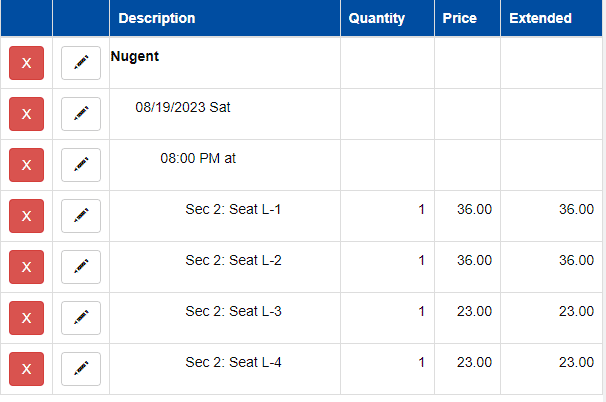
Task: Remove Seat L-4 from the order
Action: tap(26, 369)
